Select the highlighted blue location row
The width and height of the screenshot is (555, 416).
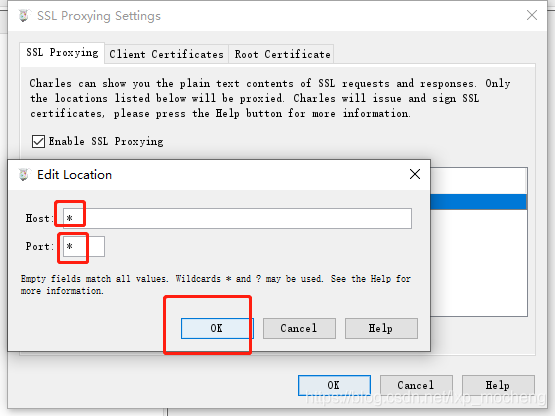pos(479,202)
